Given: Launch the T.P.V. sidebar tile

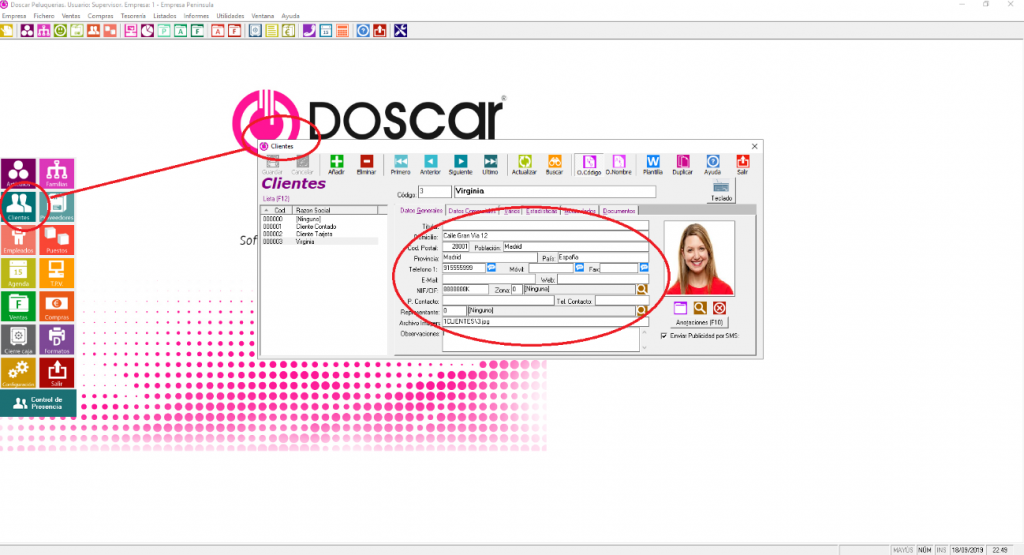Looking at the screenshot, I should [x=57, y=273].
